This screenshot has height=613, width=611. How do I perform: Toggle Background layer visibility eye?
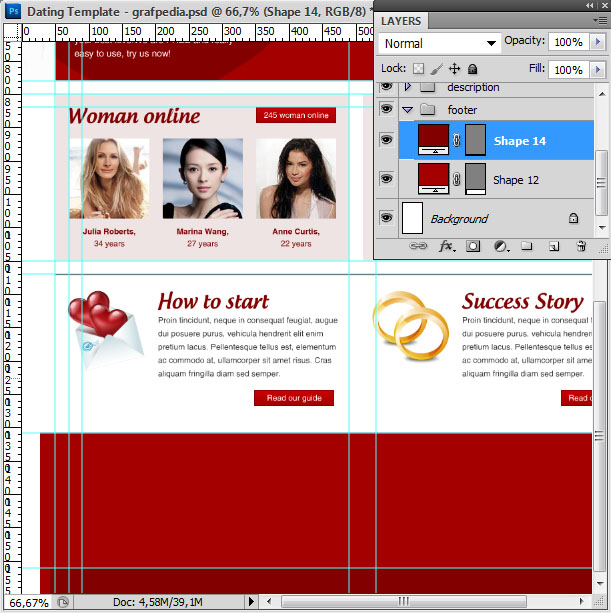coord(386,217)
